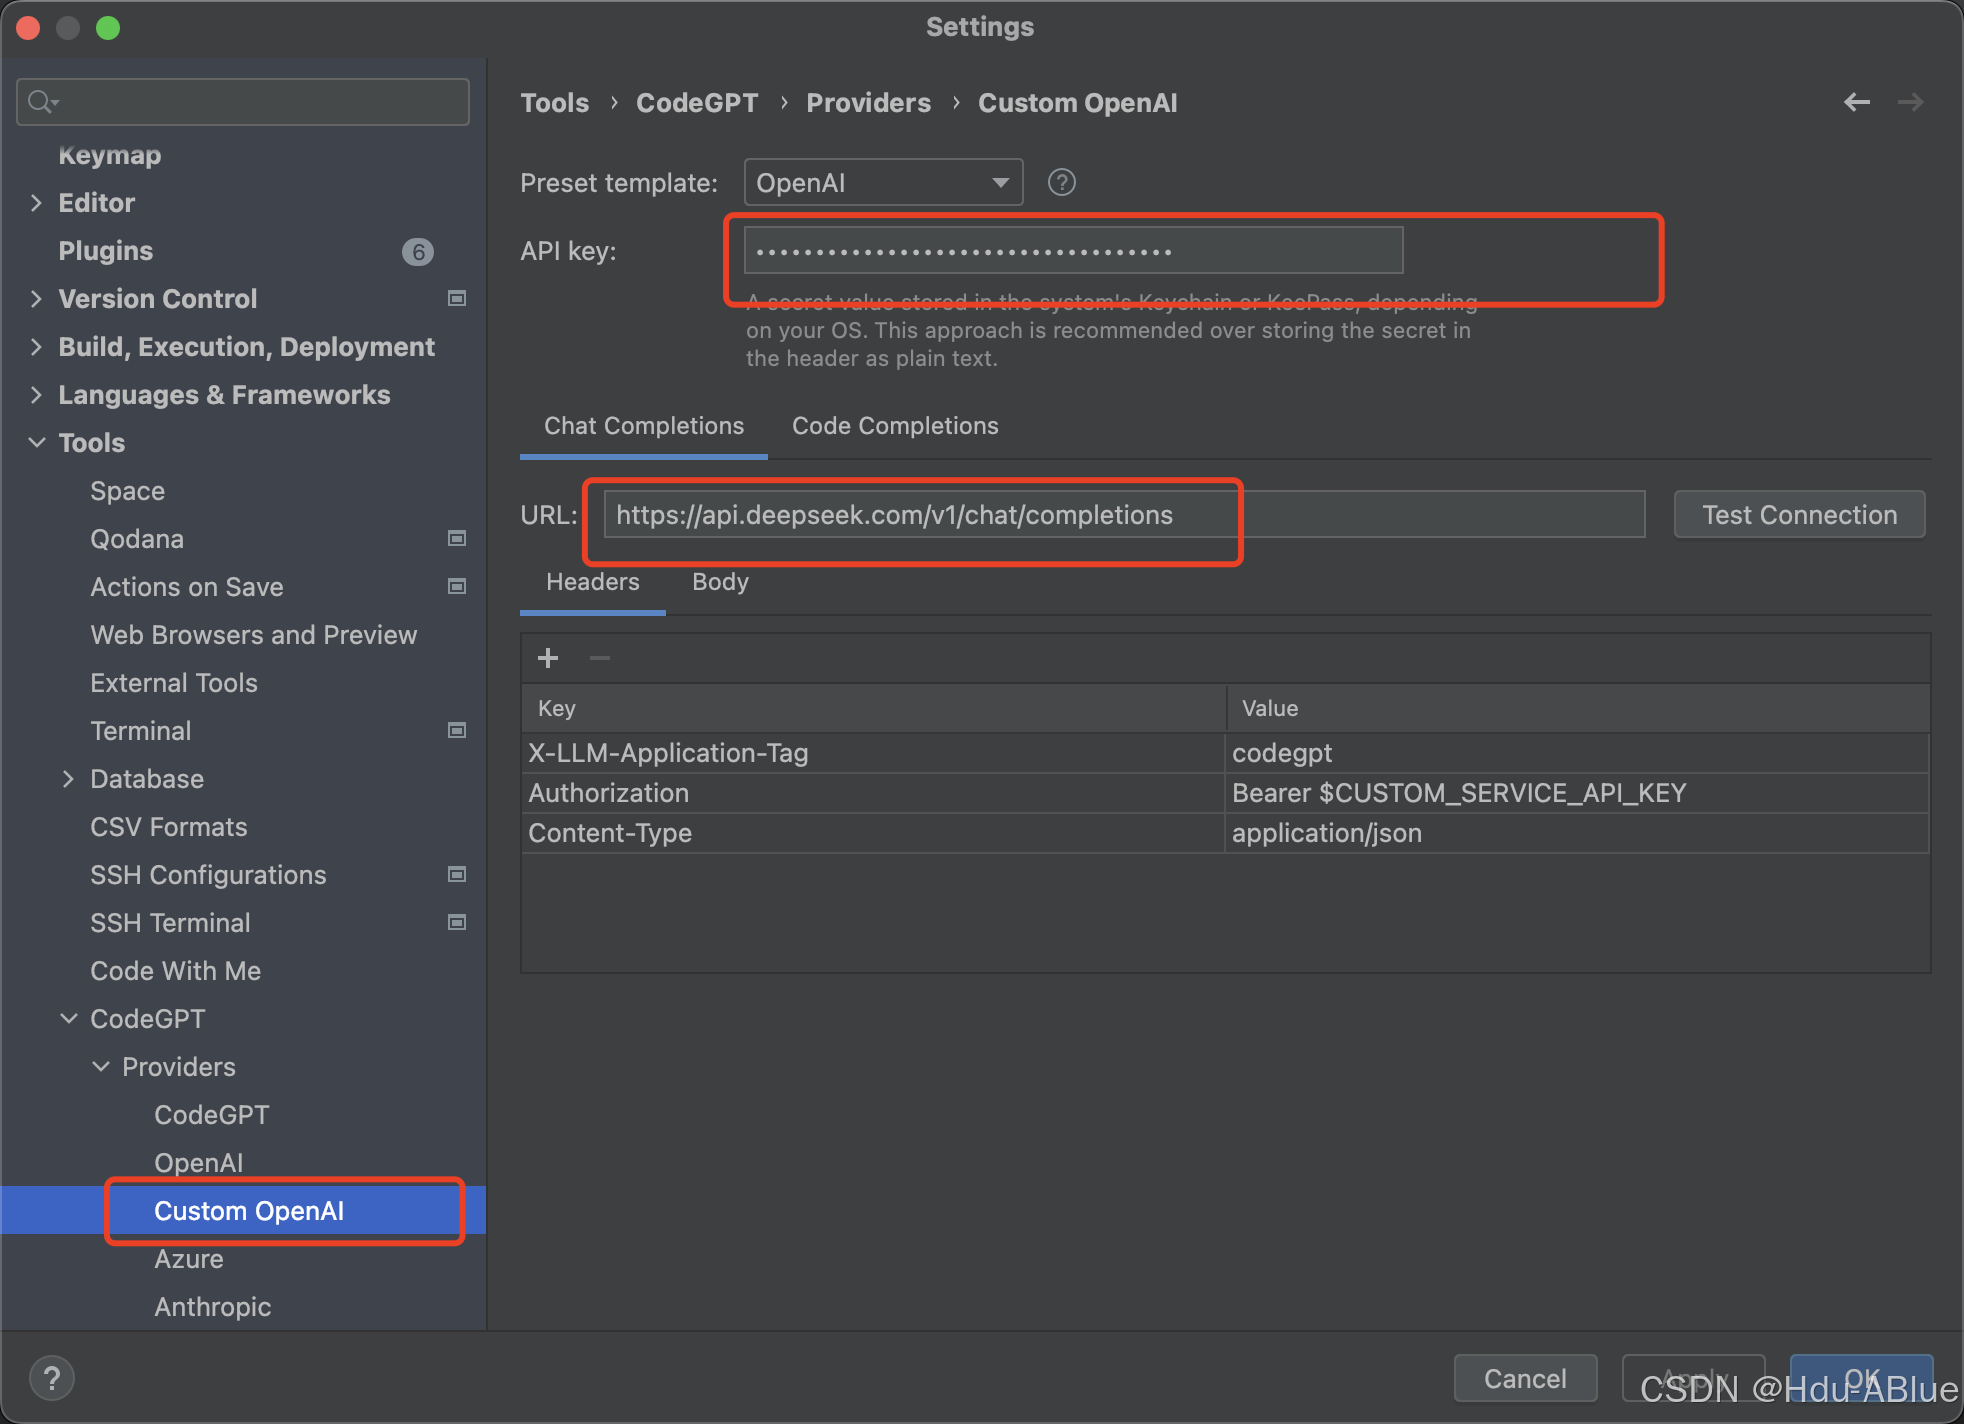Click the add header plus icon

[x=548, y=658]
